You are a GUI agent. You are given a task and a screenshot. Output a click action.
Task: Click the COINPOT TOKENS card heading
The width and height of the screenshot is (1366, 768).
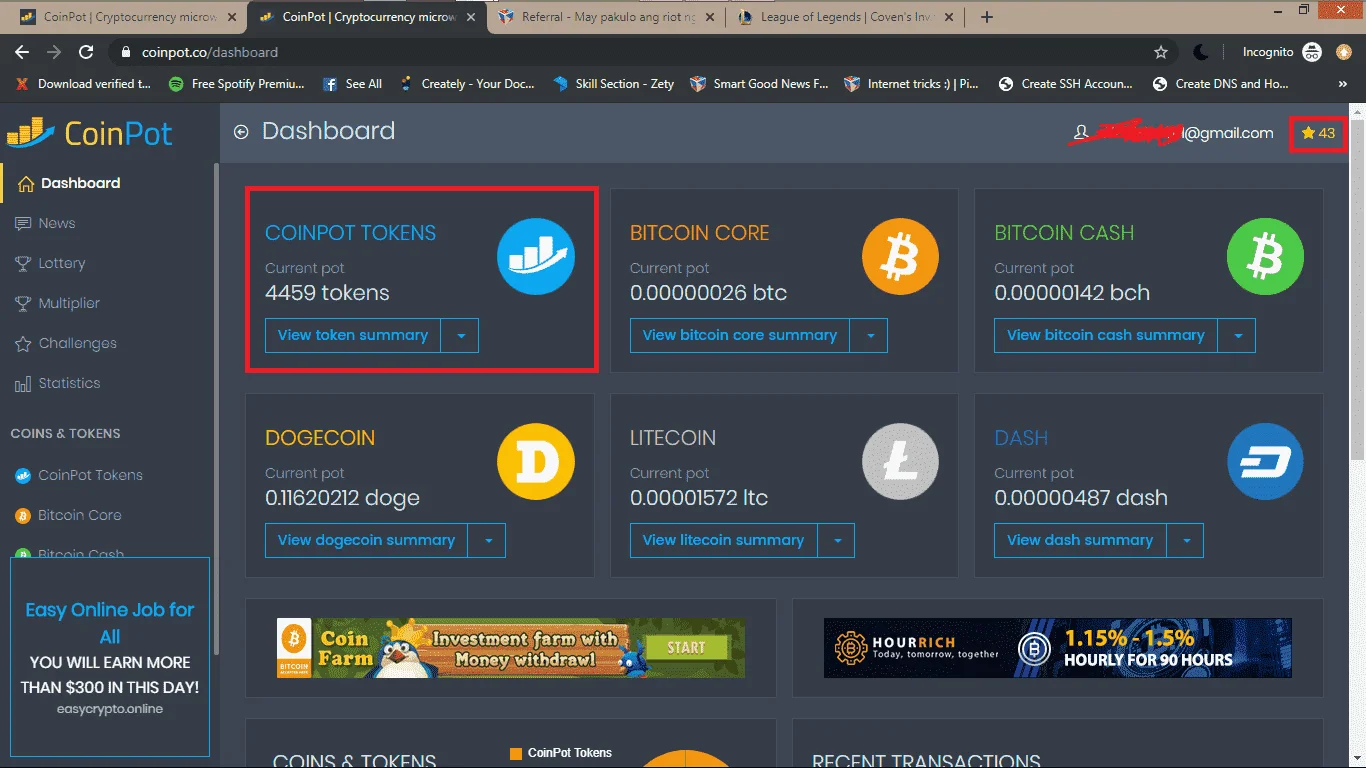tap(351, 233)
